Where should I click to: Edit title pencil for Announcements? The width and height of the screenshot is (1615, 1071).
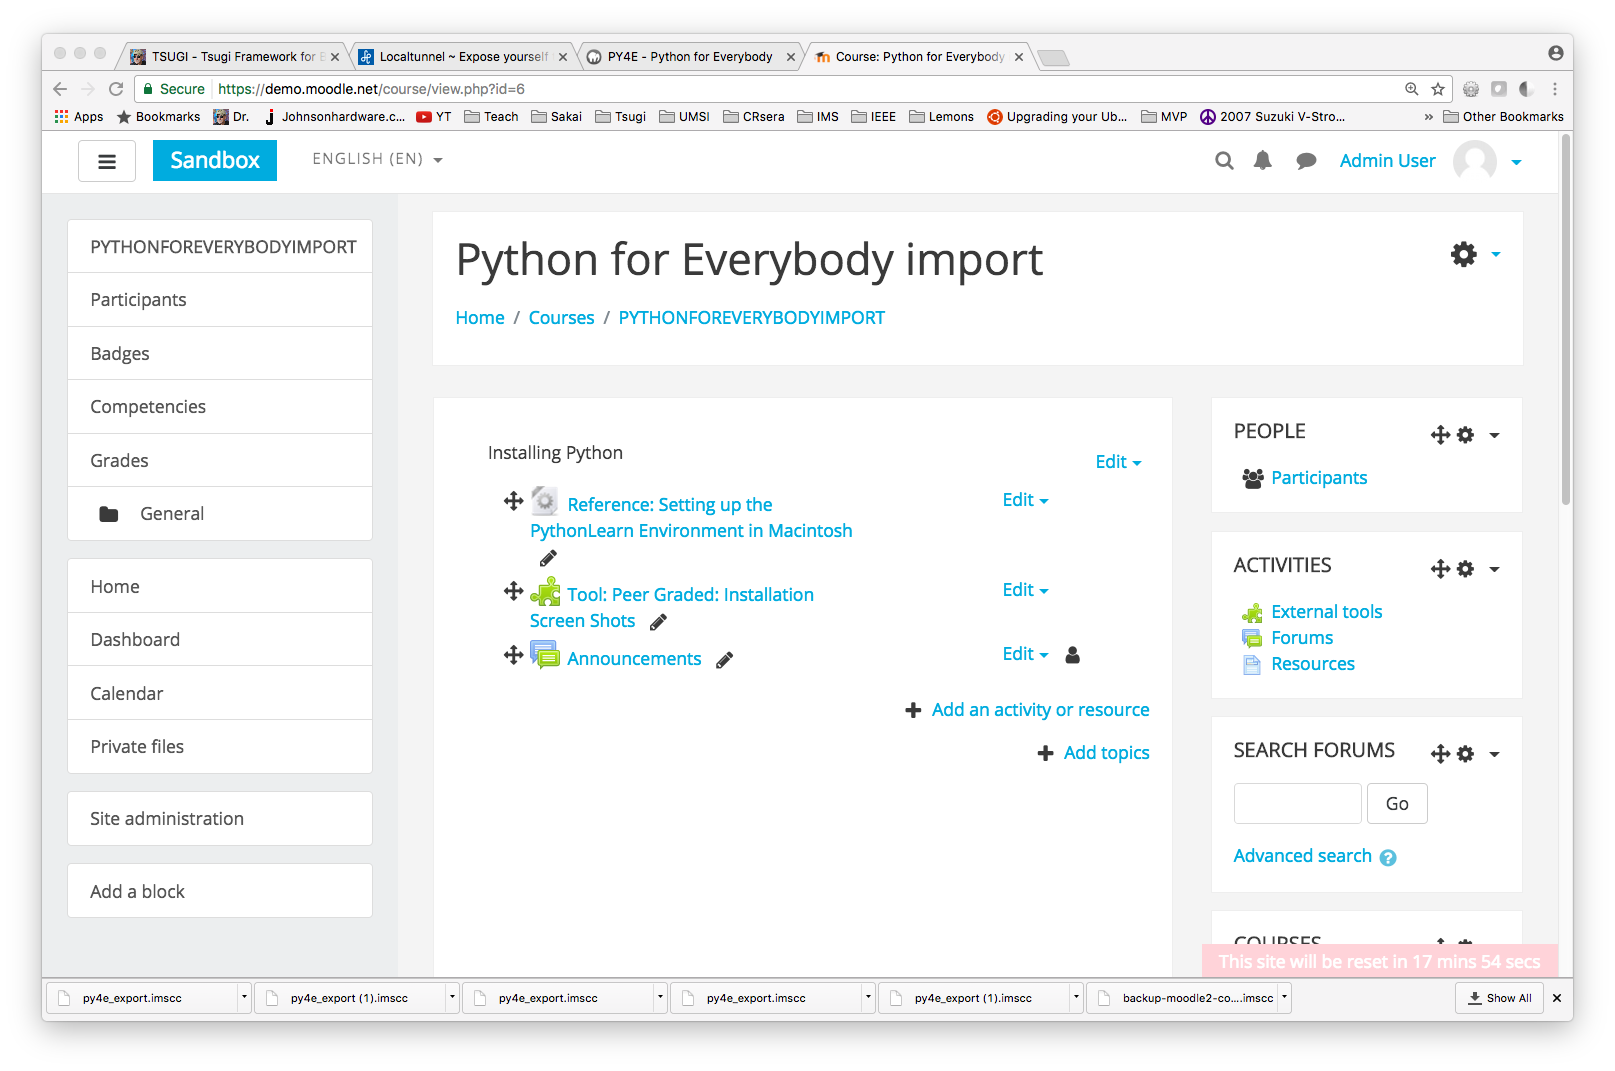point(725,660)
